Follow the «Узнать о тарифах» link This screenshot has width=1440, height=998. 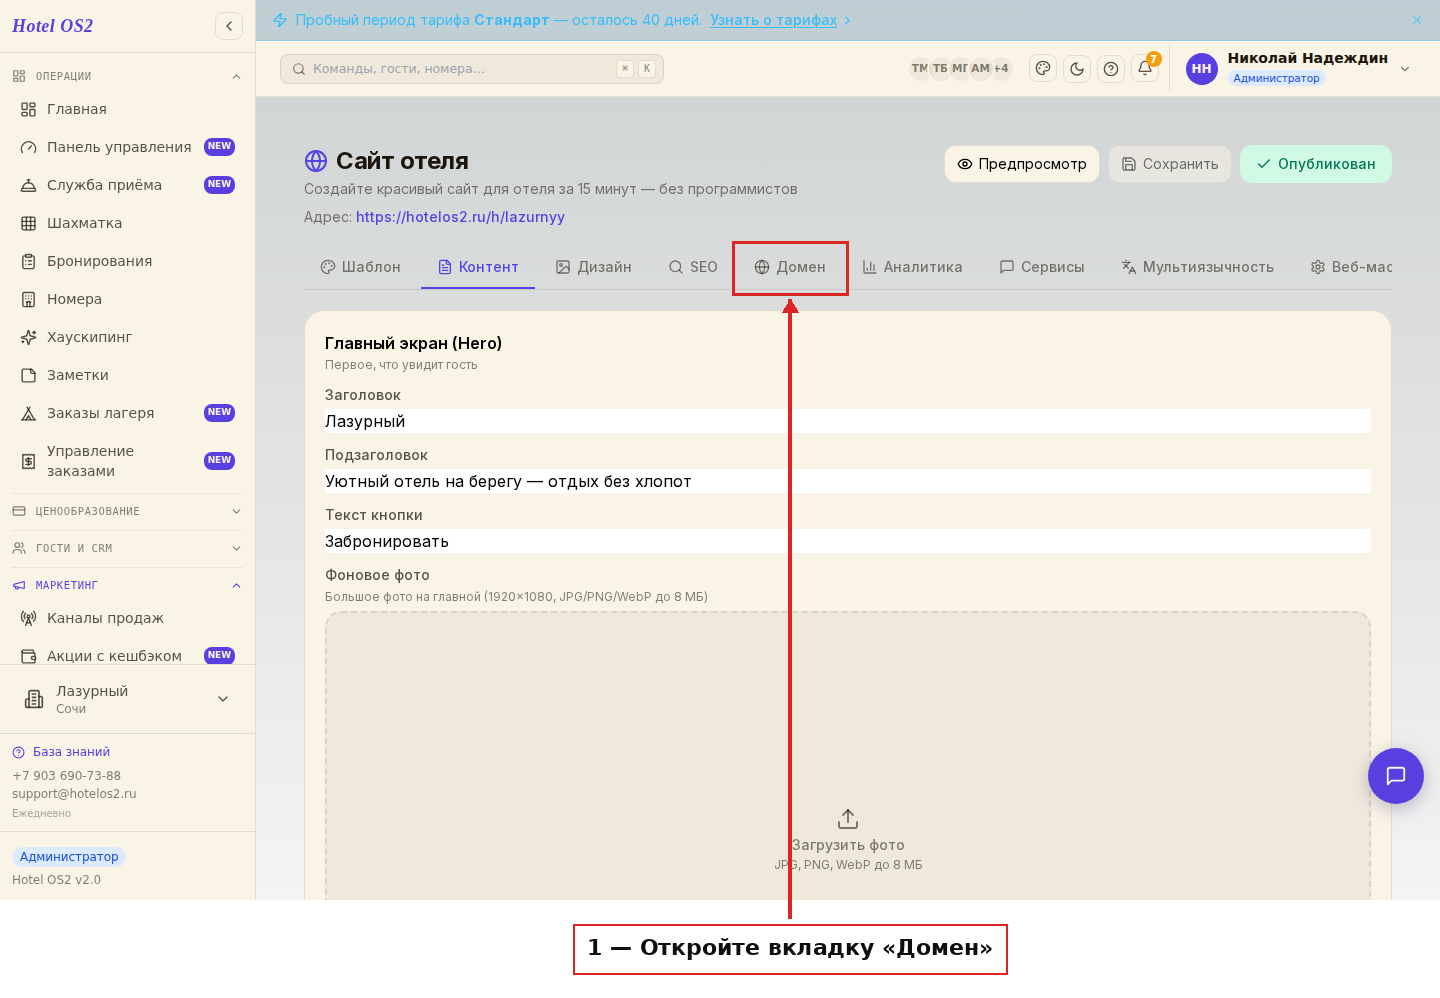773,20
